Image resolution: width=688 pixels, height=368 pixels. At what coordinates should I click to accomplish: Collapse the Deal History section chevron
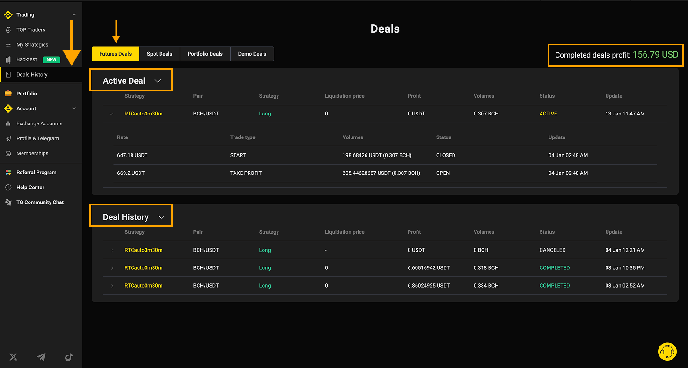pyautogui.click(x=161, y=217)
